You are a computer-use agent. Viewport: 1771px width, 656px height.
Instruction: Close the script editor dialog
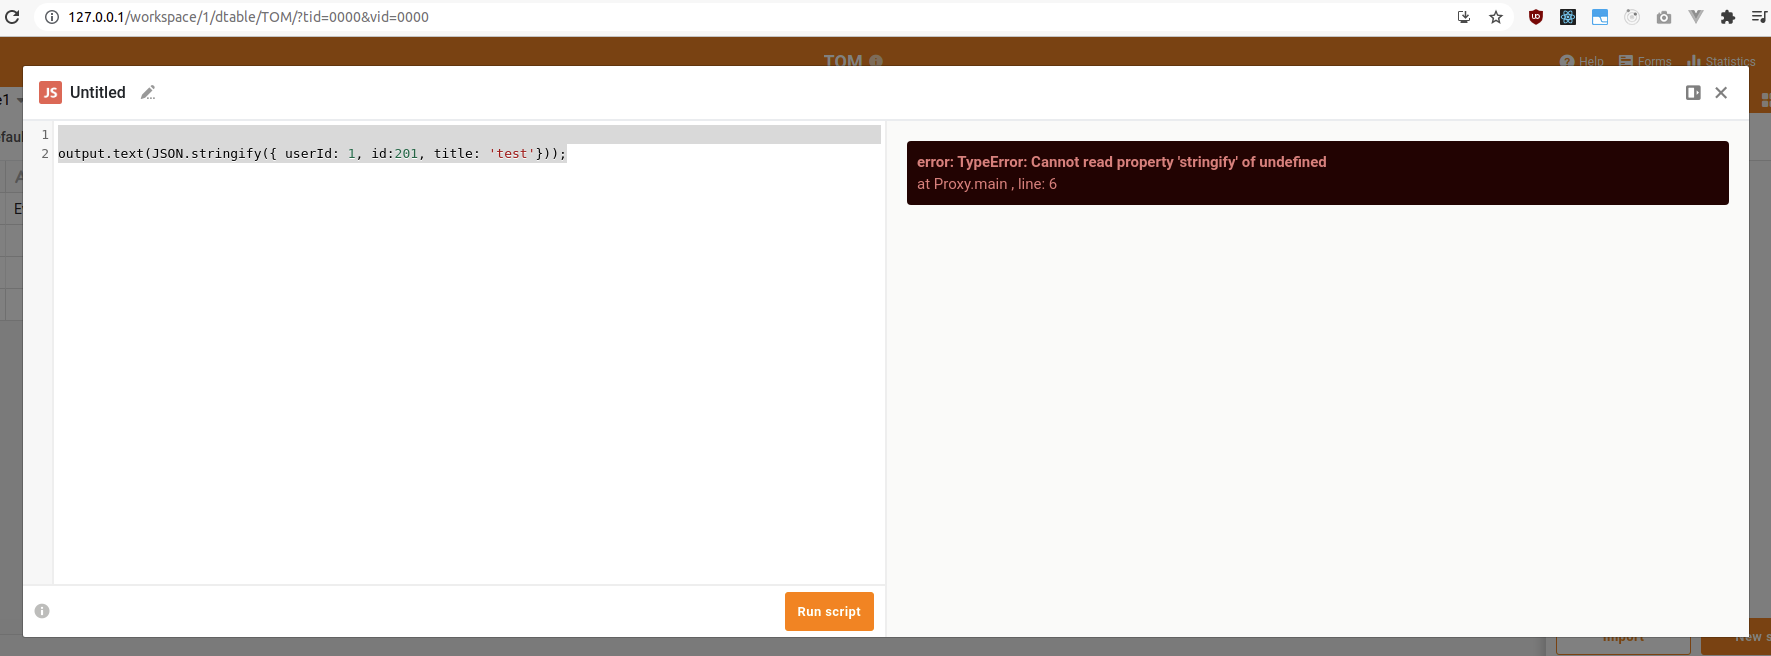[1721, 93]
